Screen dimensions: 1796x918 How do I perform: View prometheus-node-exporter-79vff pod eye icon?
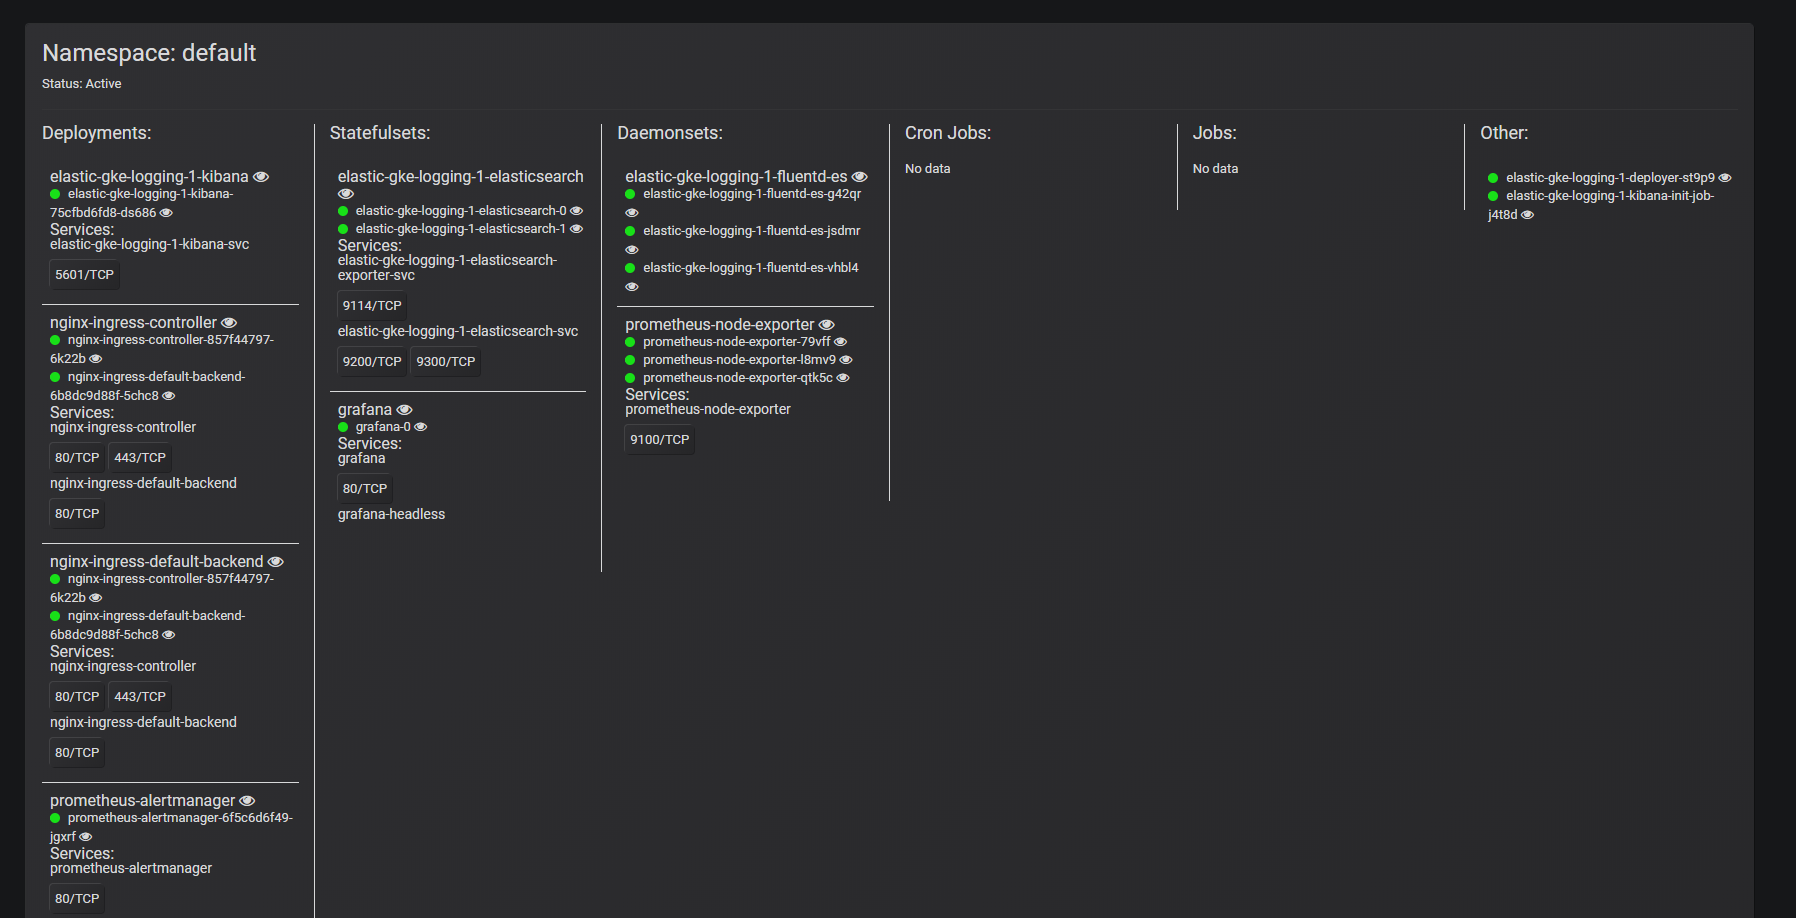tap(840, 342)
